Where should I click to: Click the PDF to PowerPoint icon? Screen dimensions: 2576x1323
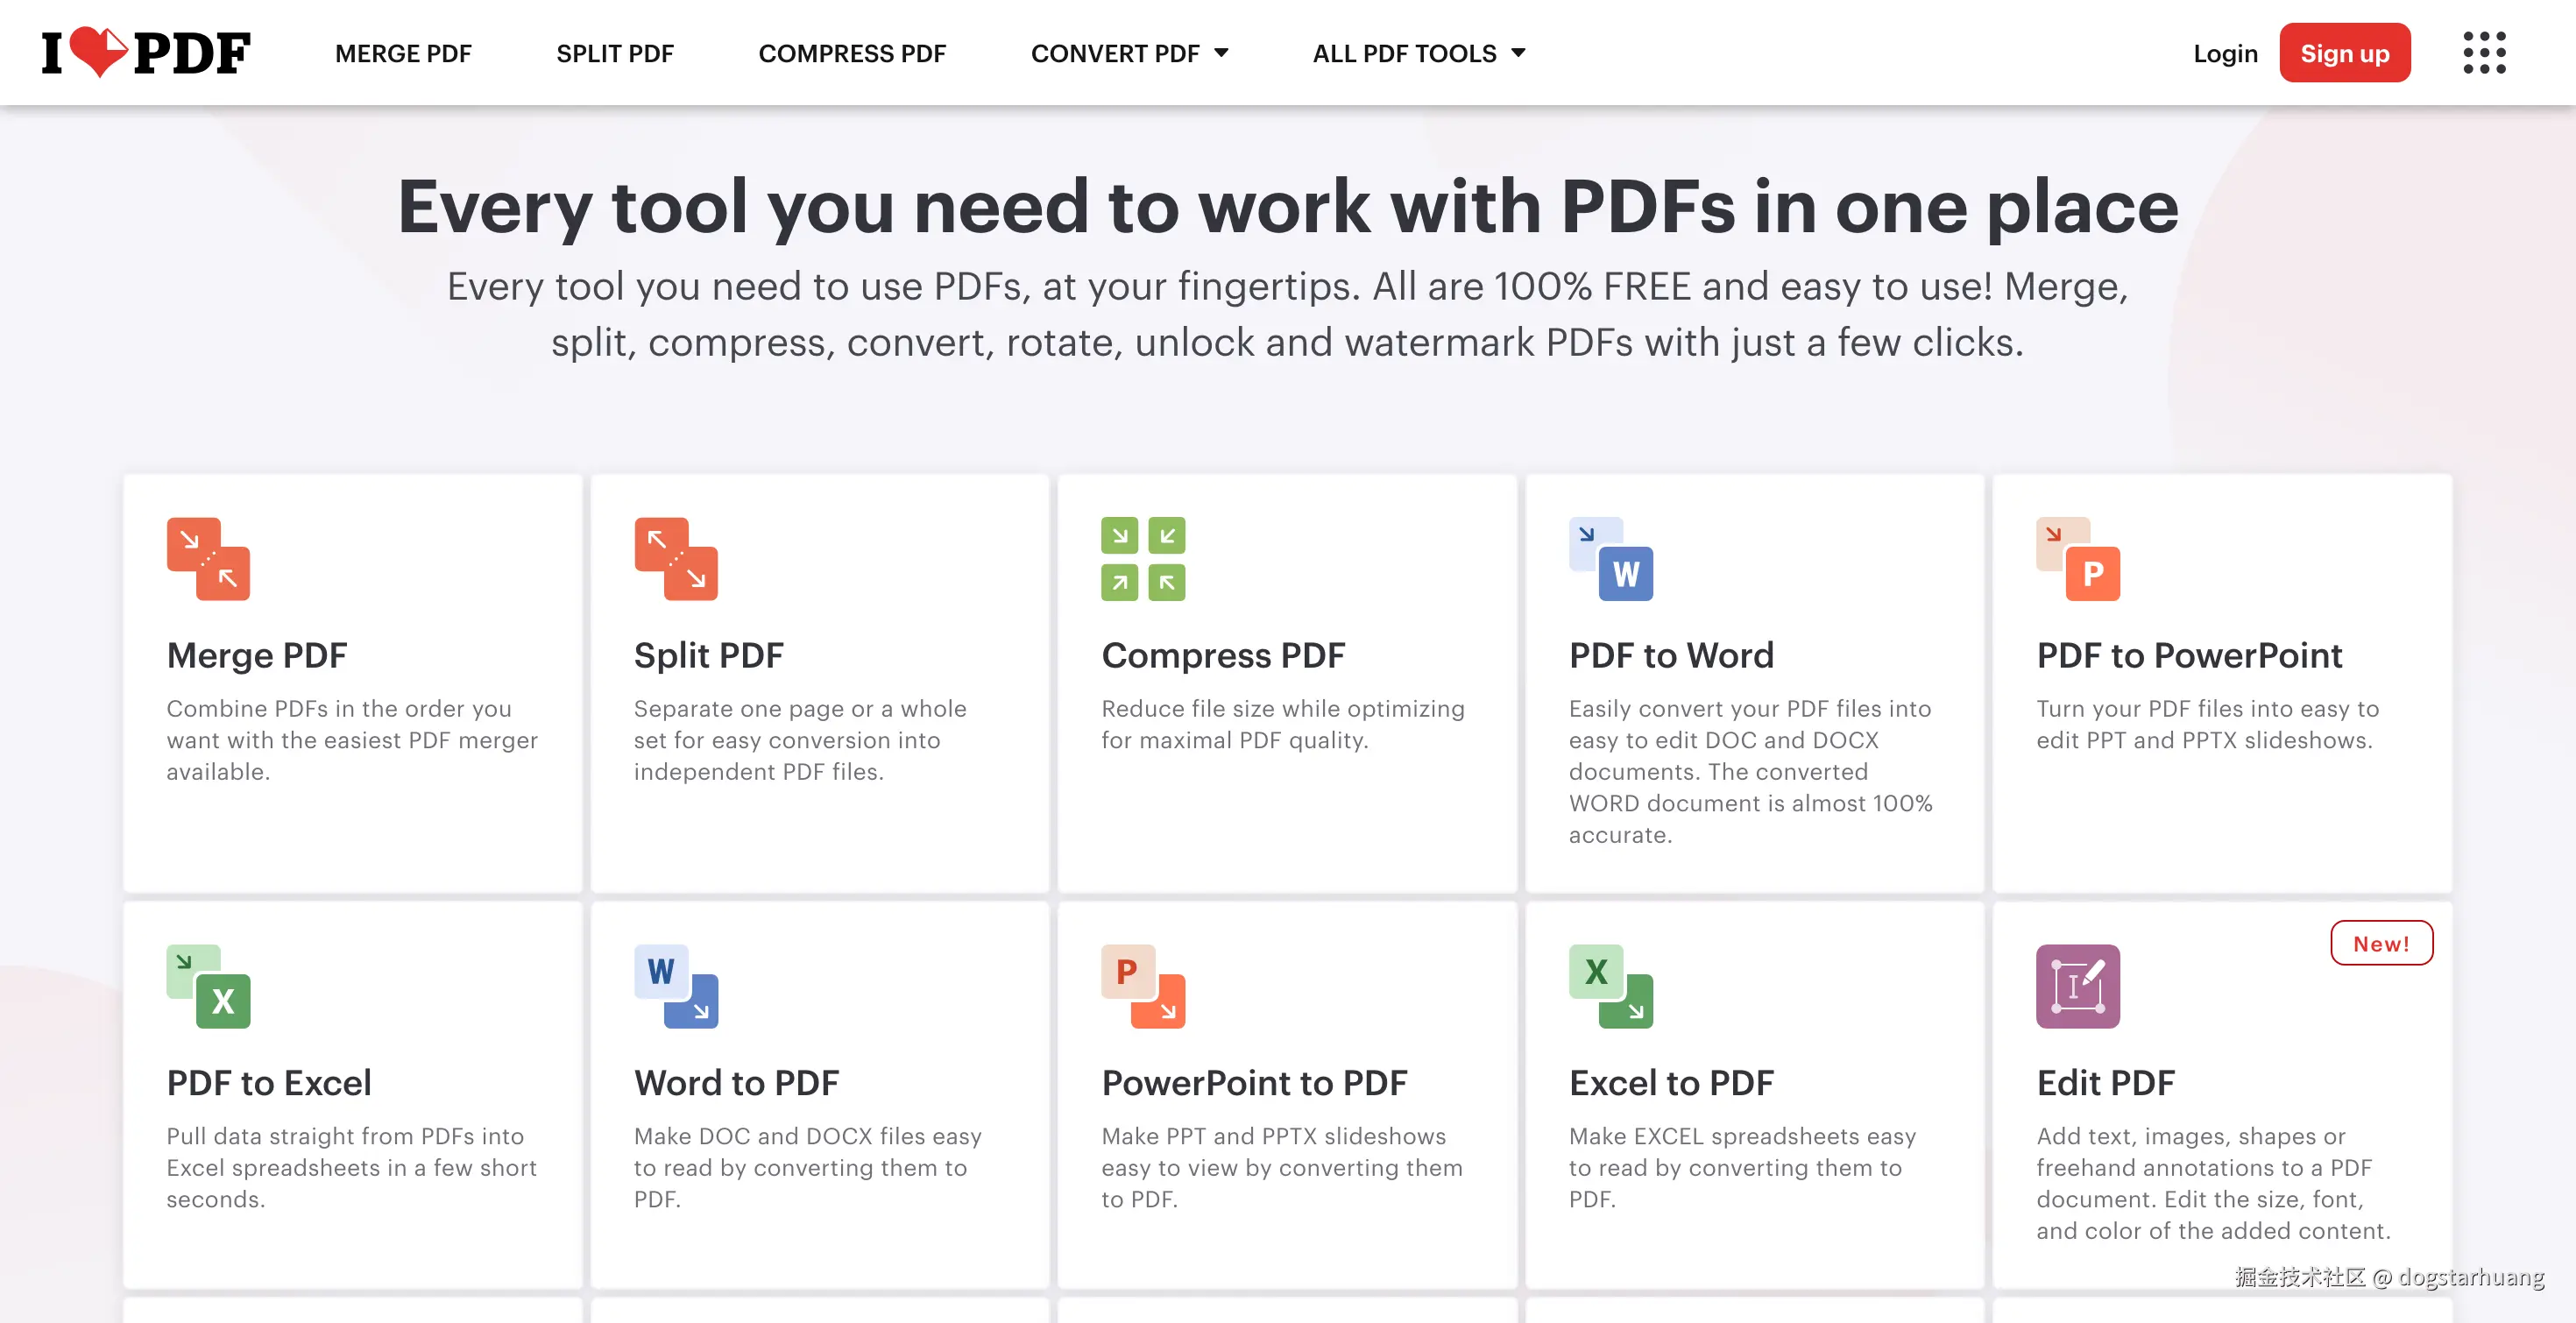tap(2078, 559)
